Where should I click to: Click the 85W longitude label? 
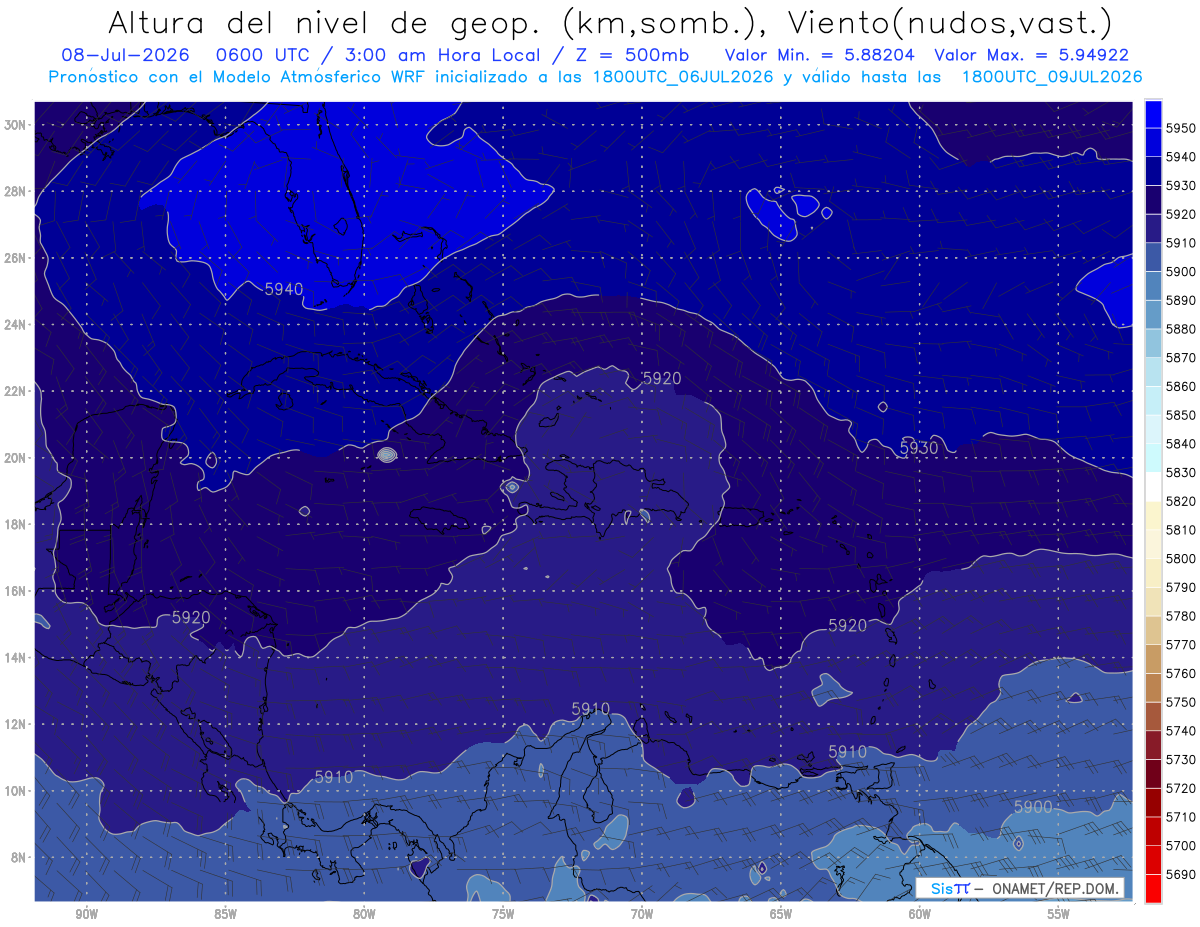[225, 914]
